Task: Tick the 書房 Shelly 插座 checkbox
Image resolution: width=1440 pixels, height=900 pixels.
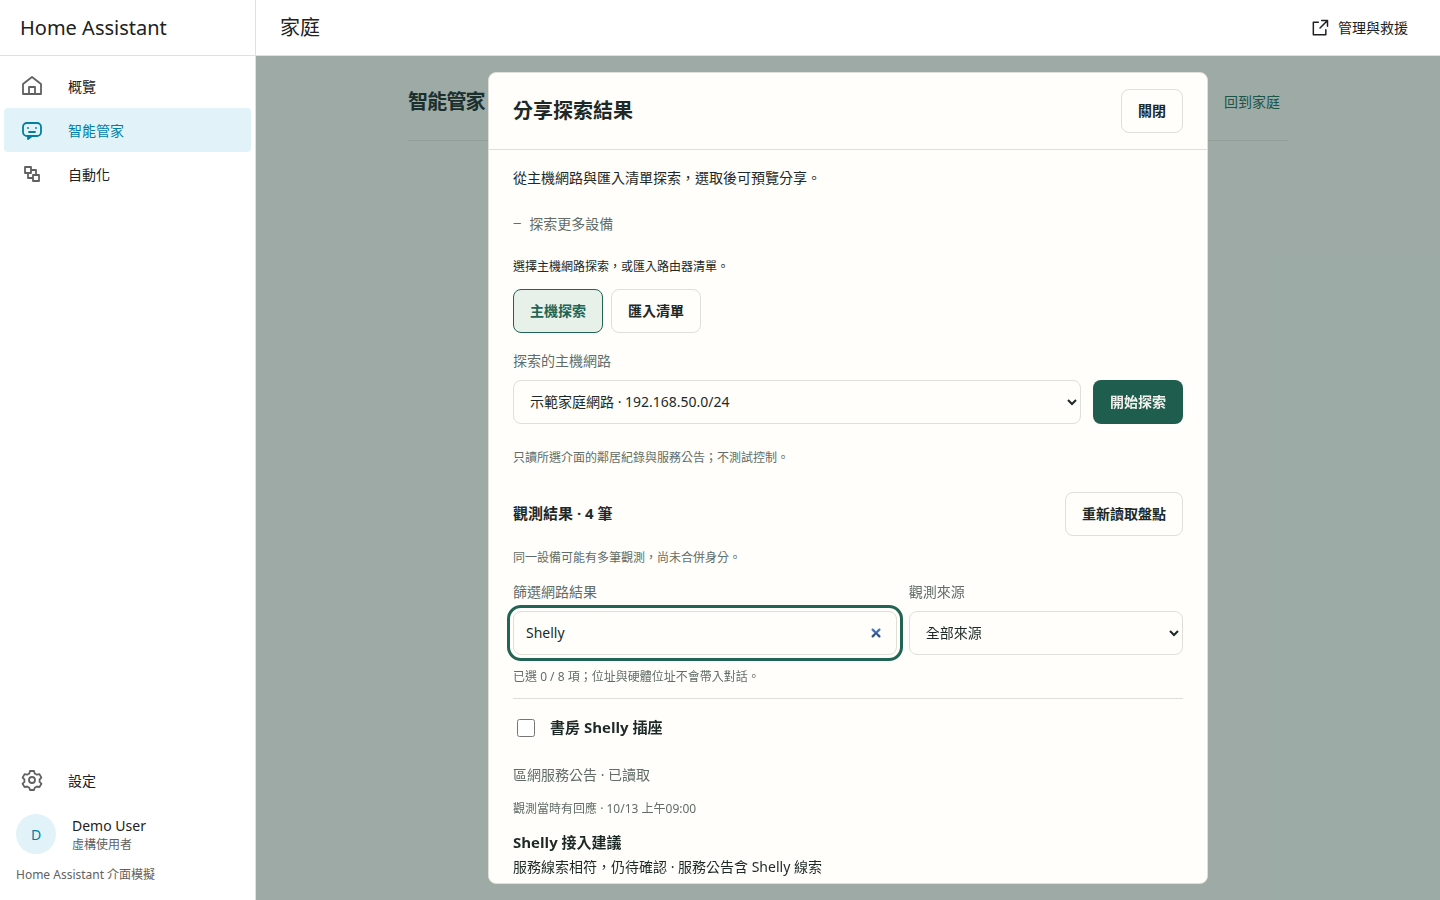Action: tap(526, 728)
